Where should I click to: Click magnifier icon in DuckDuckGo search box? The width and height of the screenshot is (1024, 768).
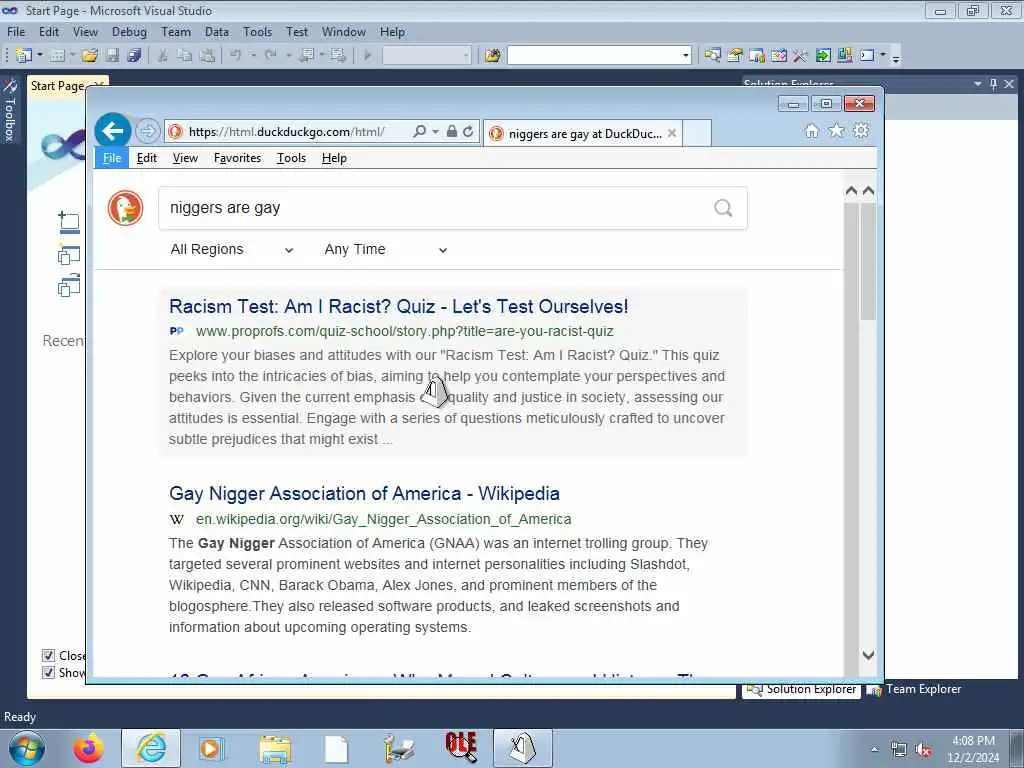pos(723,208)
